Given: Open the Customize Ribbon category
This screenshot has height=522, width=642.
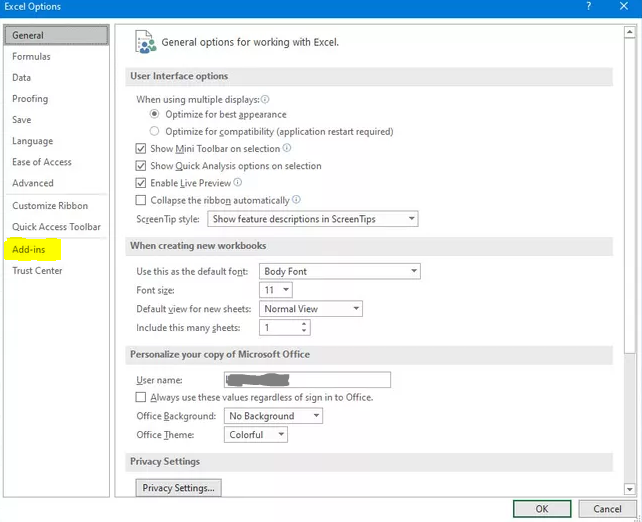Looking at the screenshot, I should coord(57,206).
